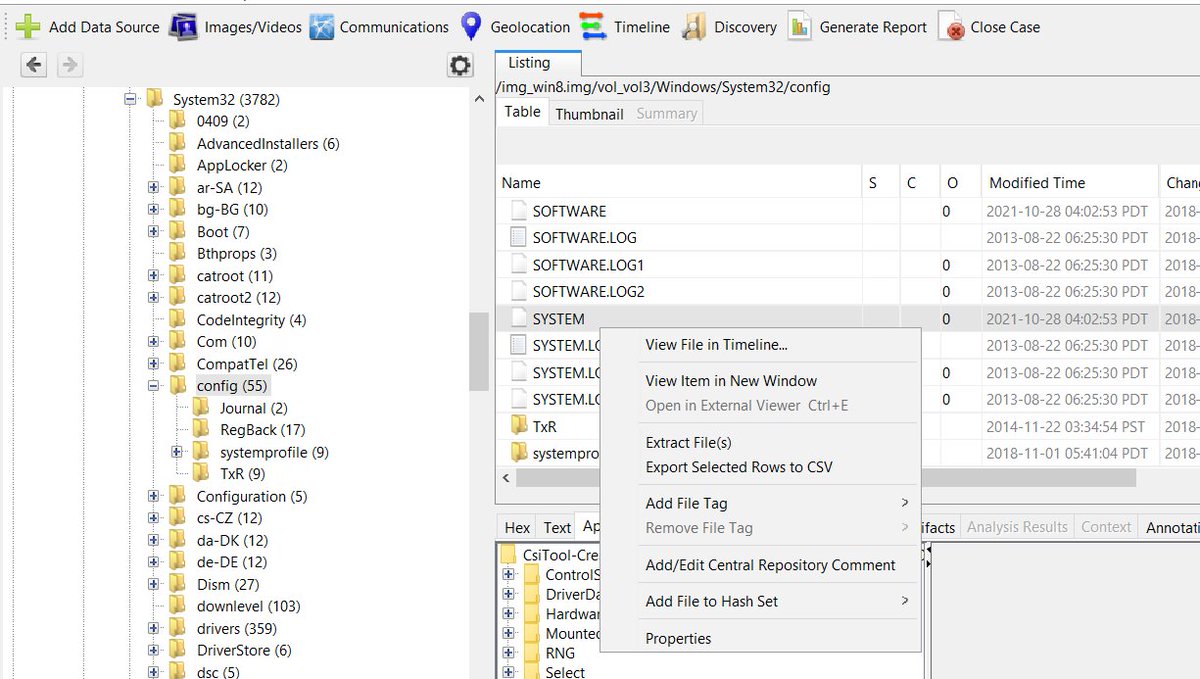
Task: Click the scroll-left arrow of the table
Action: [x=506, y=478]
